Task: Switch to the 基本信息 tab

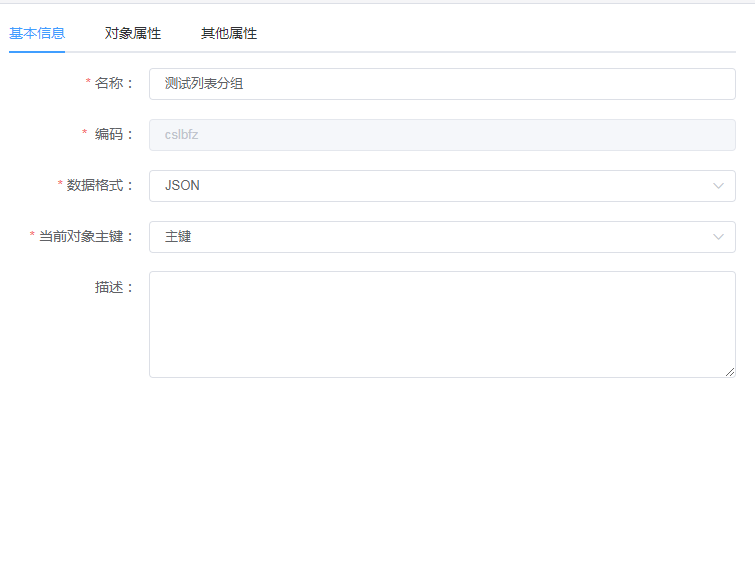Action: pos(37,33)
